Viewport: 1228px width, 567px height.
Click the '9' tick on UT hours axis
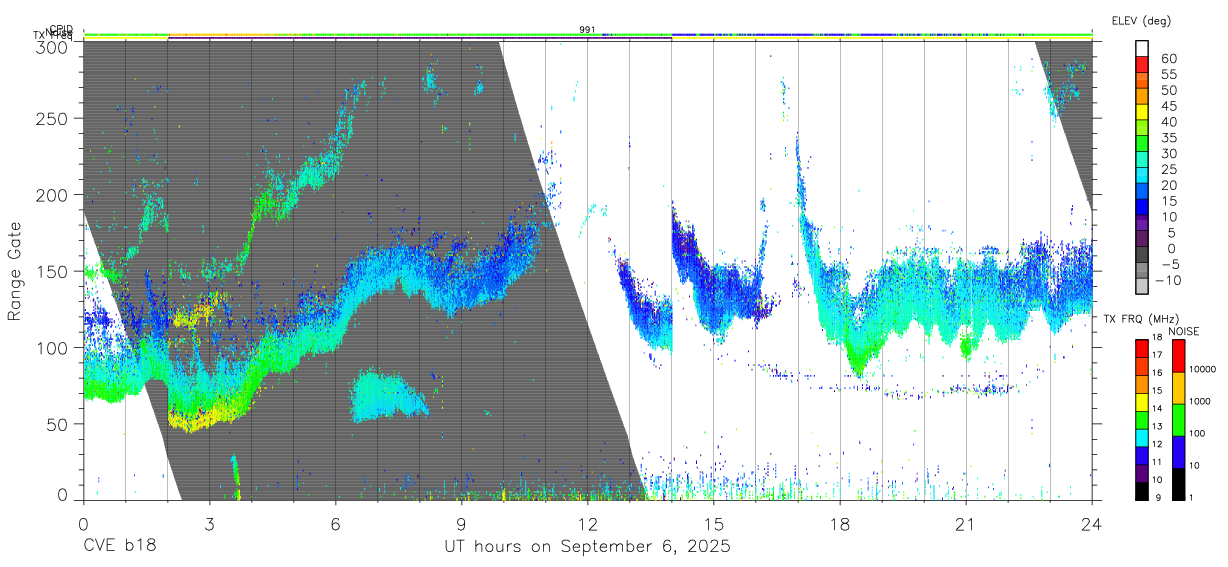click(461, 523)
